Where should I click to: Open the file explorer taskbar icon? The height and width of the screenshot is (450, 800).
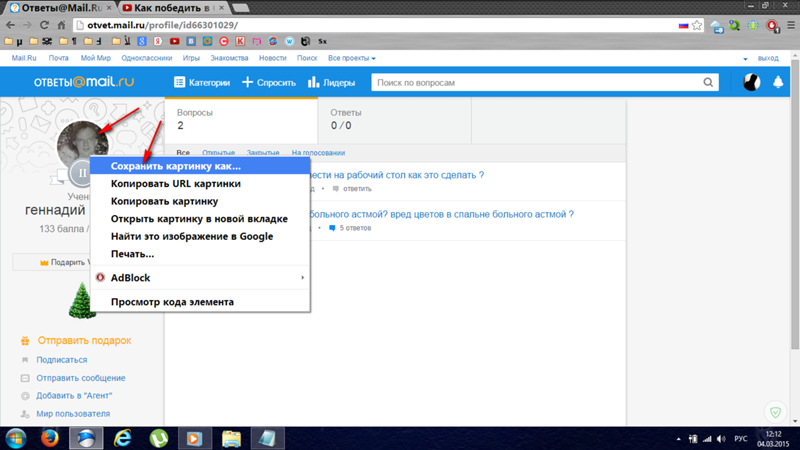click(x=231, y=438)
